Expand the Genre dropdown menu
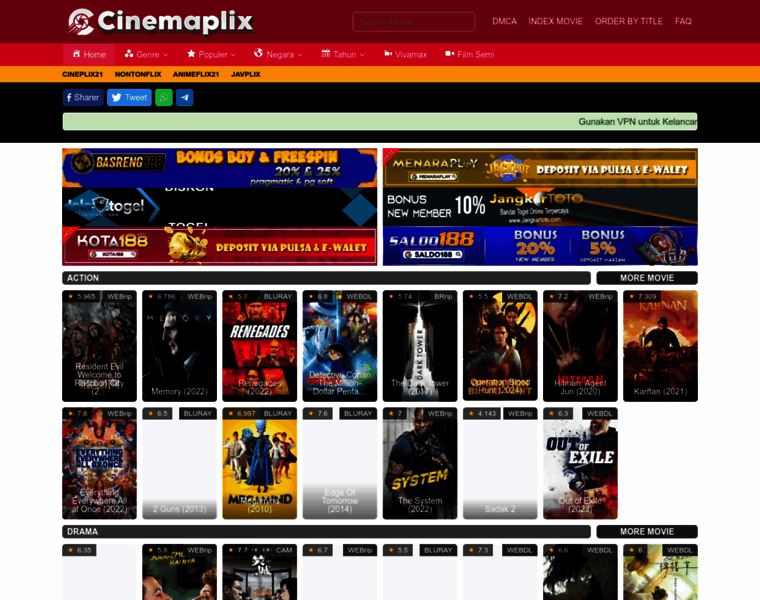This screenshot has height=600, width=760. pyautogui.click(x=165, y=55)
